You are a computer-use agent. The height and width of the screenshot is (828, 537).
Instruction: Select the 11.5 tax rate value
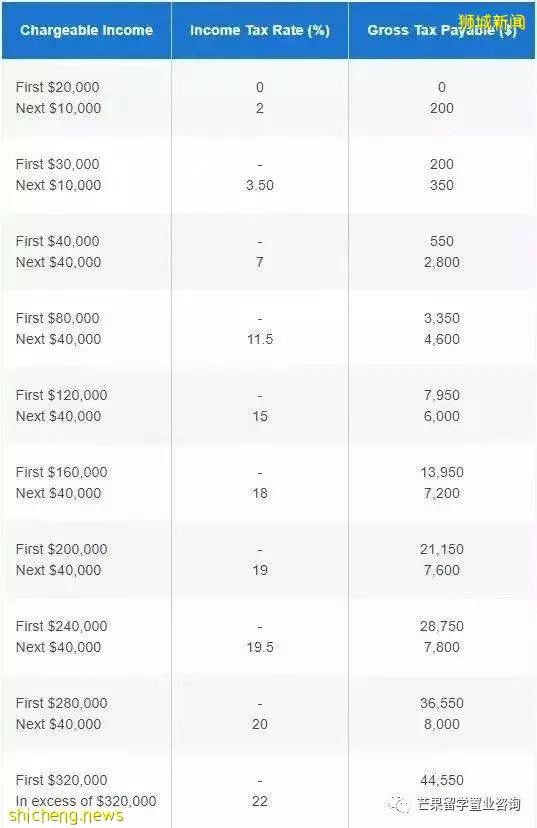click(x=260, y=340)
